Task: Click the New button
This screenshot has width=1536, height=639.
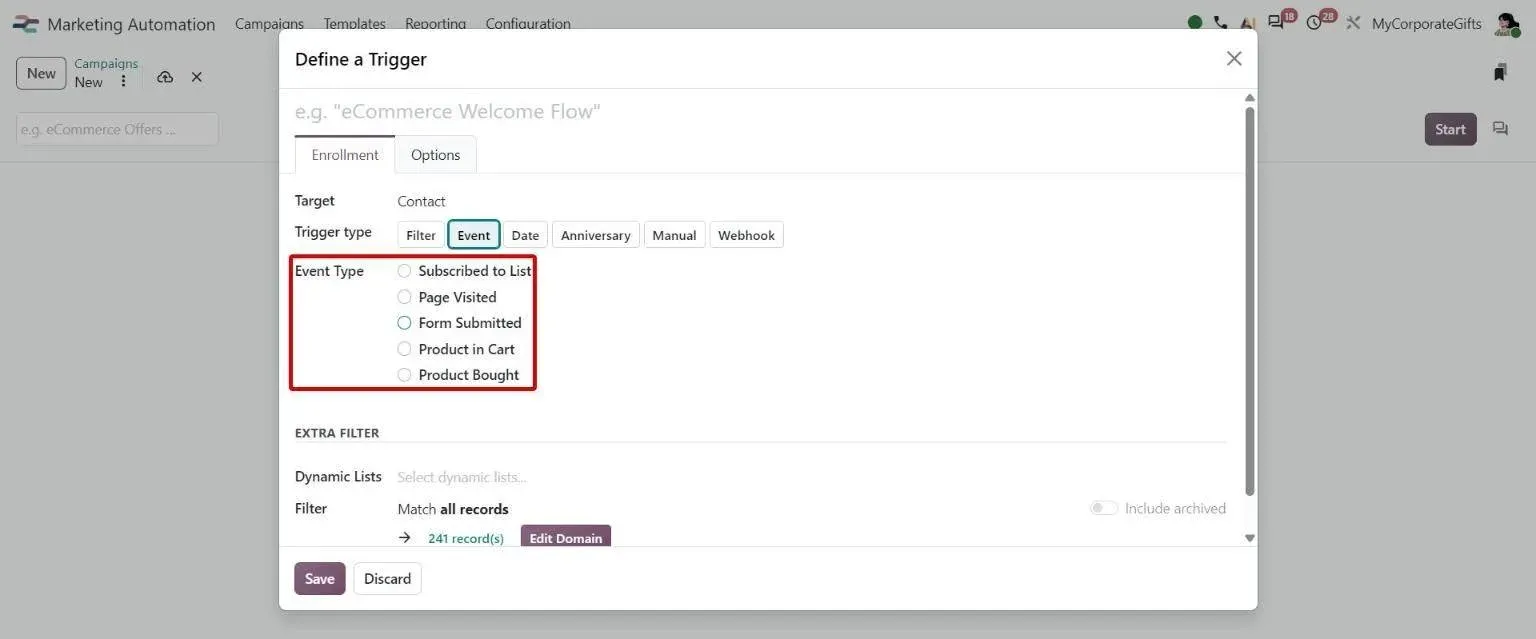Action: (x=41, y=73)
